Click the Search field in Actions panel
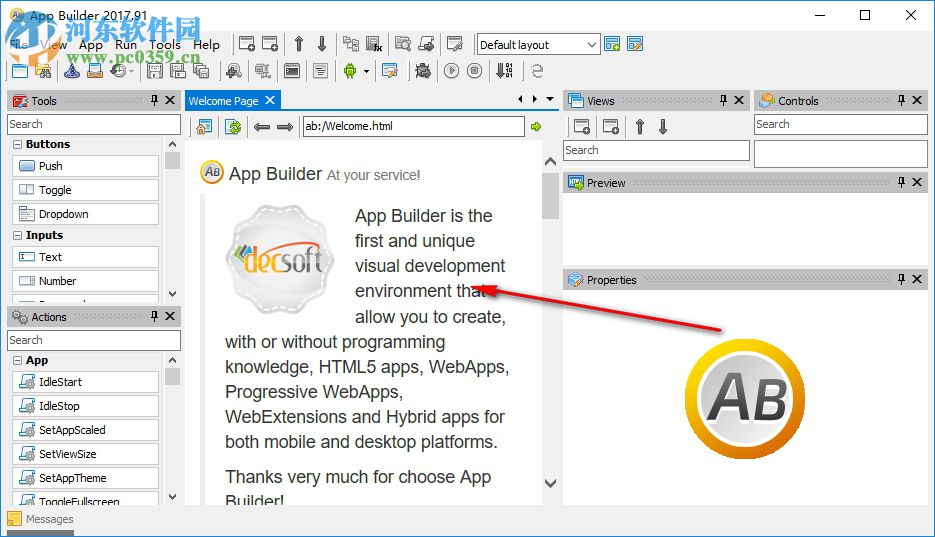This screenshot has height=537, width=935. (x=94, y=340)
